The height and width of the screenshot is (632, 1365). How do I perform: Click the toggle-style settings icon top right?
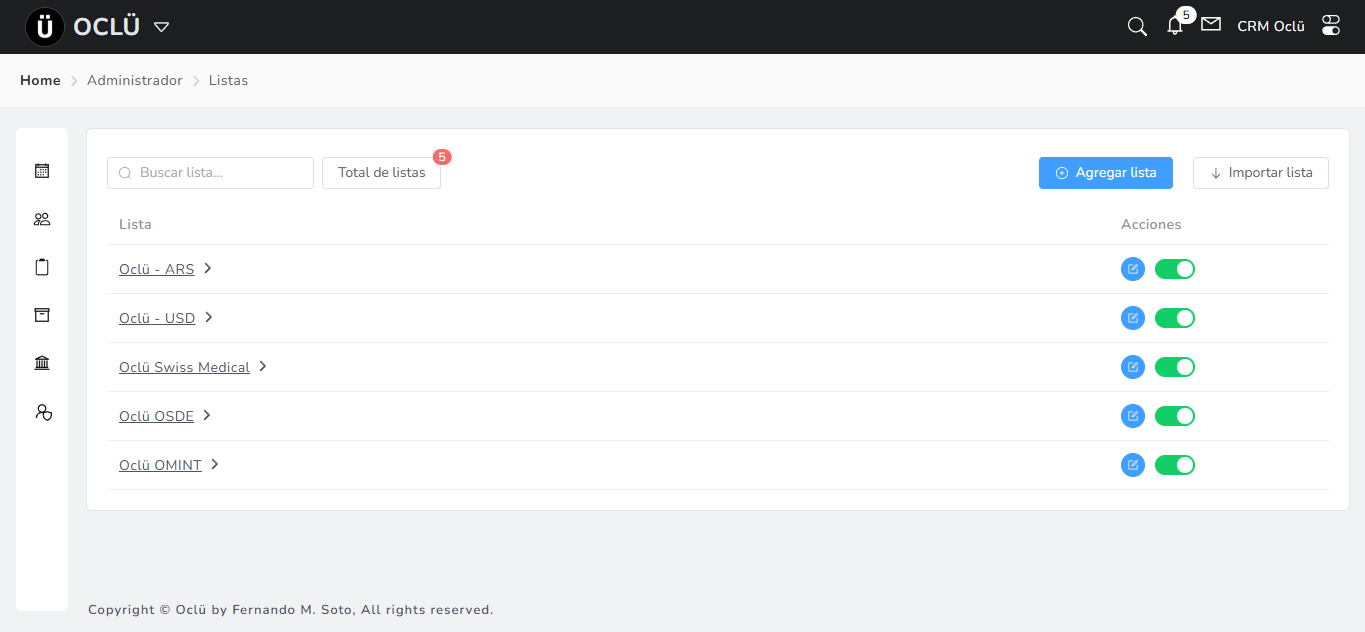[1331, 26]
